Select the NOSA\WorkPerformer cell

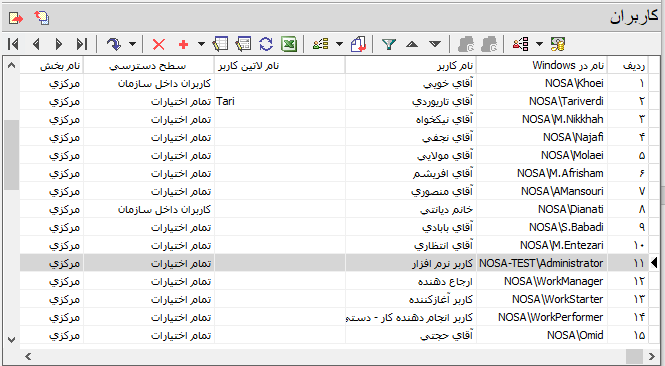[x=542, y=317]
